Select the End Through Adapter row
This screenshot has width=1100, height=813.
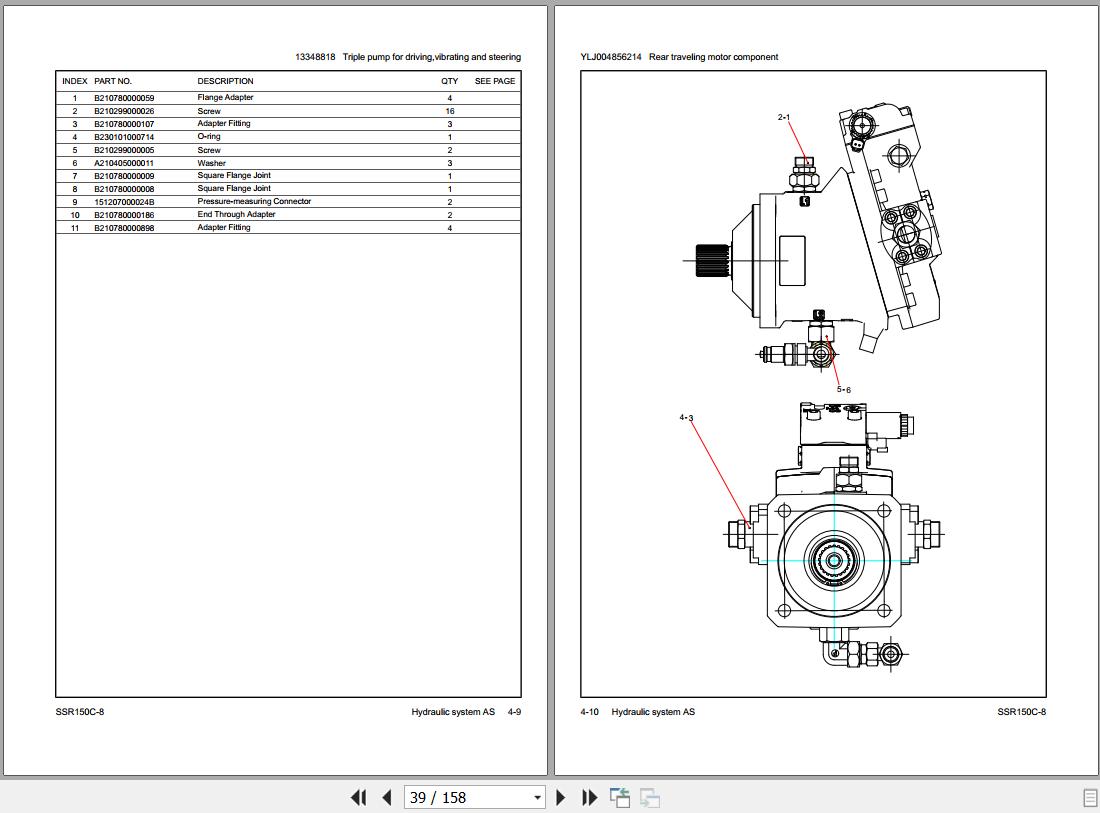(288, 215)
